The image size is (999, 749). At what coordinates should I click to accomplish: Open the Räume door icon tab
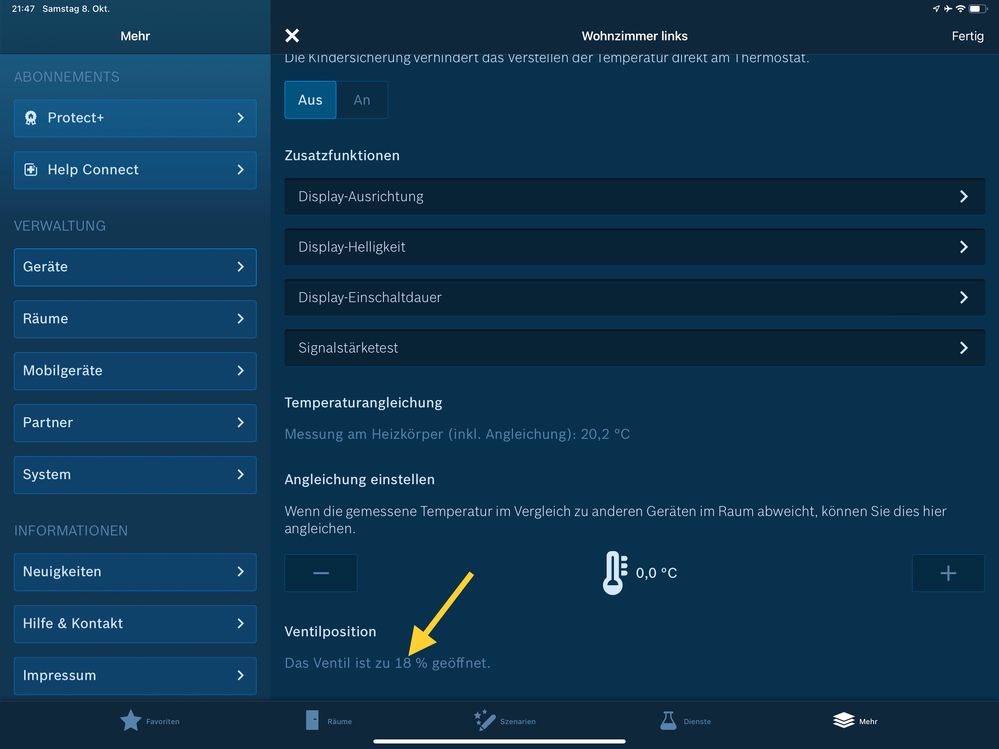(313, 720)
